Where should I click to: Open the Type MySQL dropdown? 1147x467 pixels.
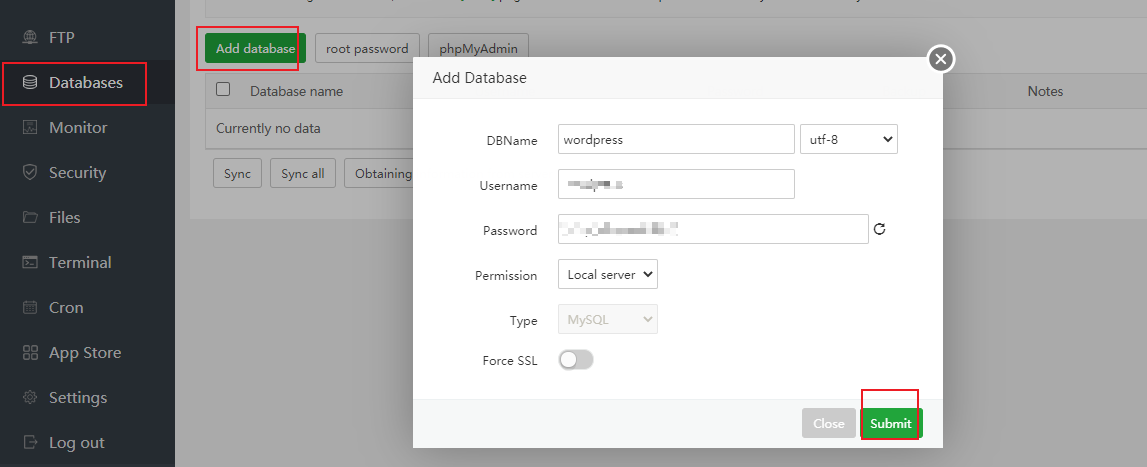tap(607, 320)
